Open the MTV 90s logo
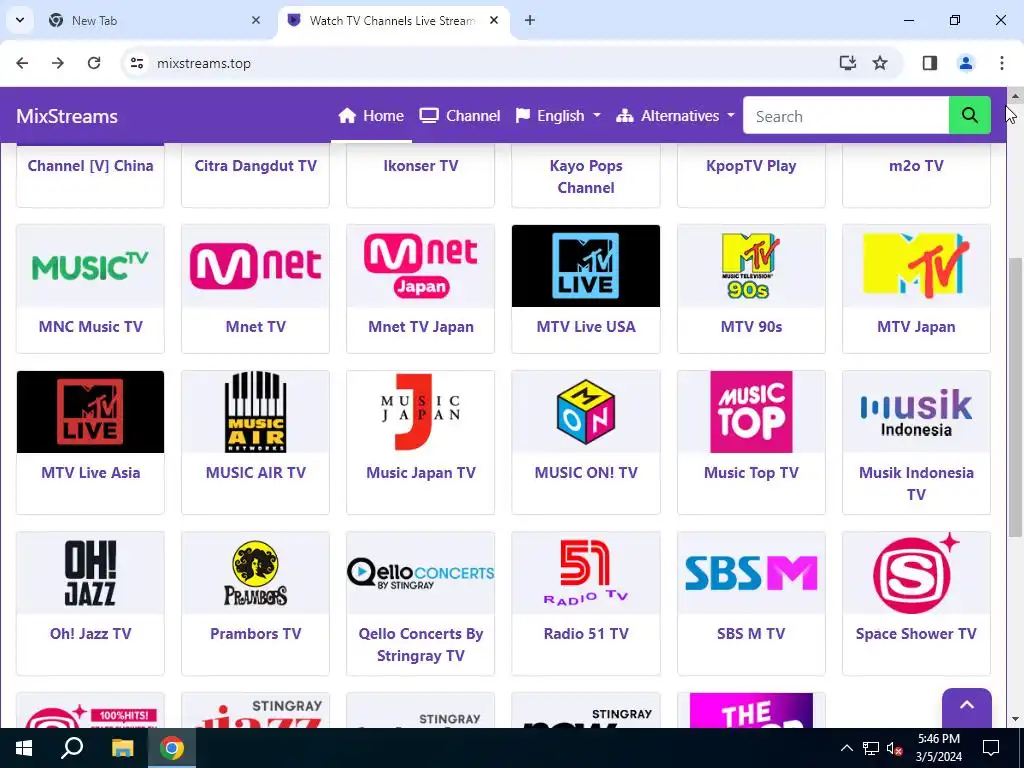Viewport: 1024px width, 768px height. click(751, 266)
